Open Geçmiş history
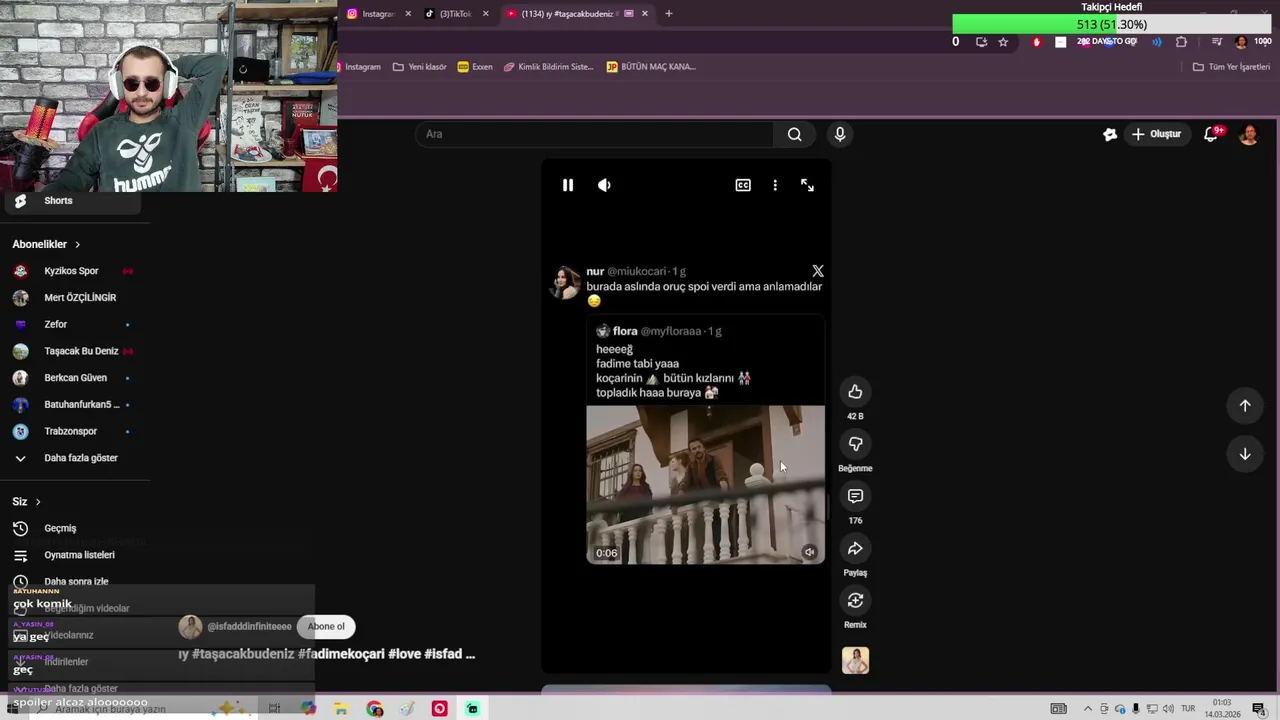 coord(72,528)
